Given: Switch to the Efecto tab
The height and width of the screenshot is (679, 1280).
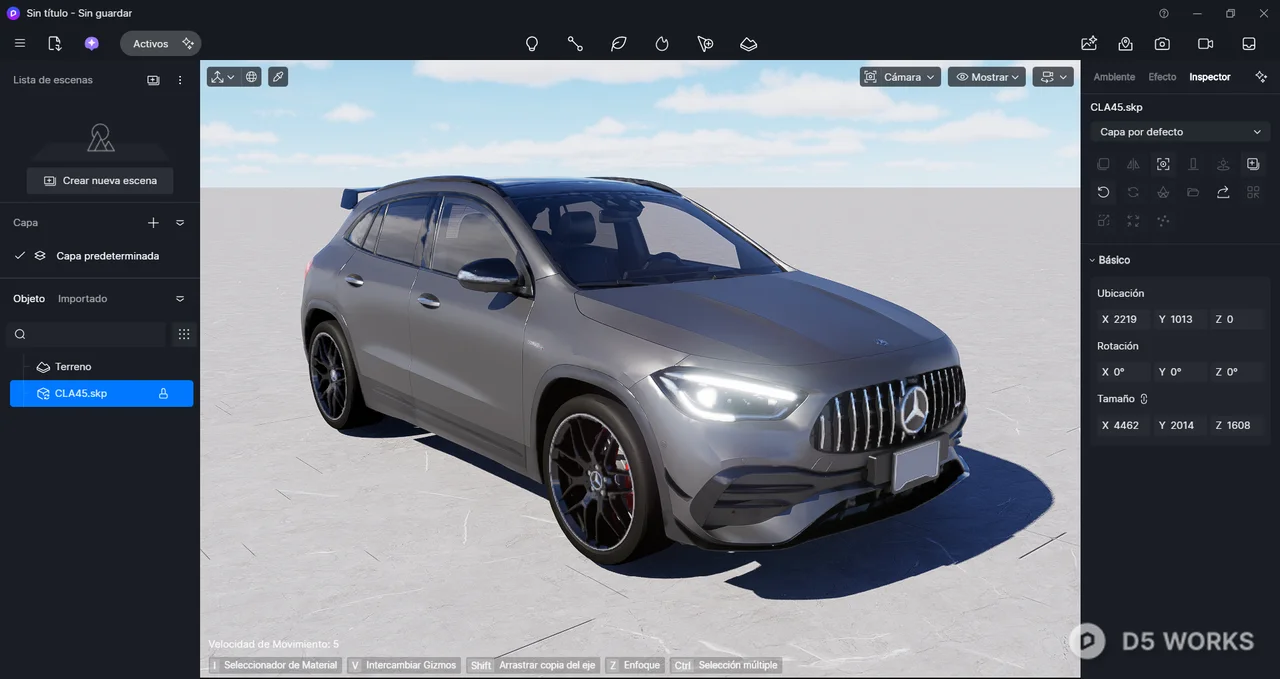Looking at the screenshot, I should [1162, 77].
